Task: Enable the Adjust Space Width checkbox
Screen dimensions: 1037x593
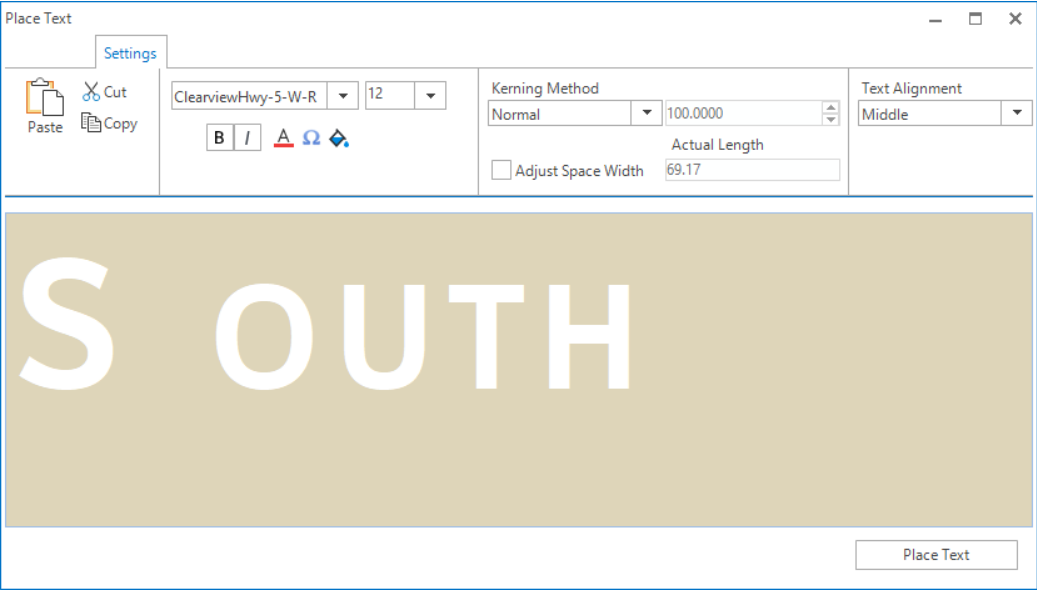Action: click(x=501, y=171)
